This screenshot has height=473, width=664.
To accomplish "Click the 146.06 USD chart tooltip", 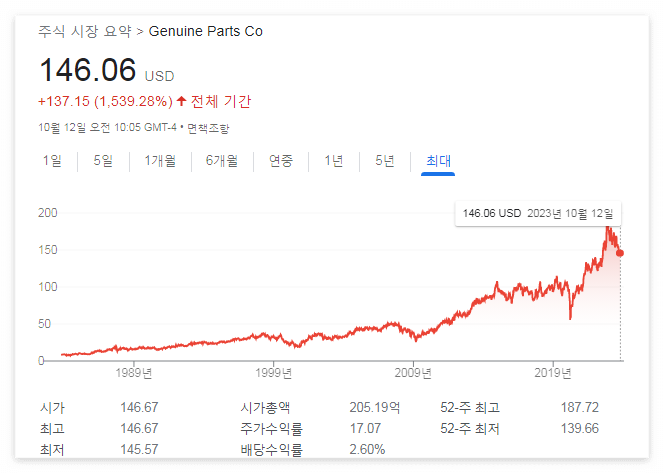I will click(538, 213).
